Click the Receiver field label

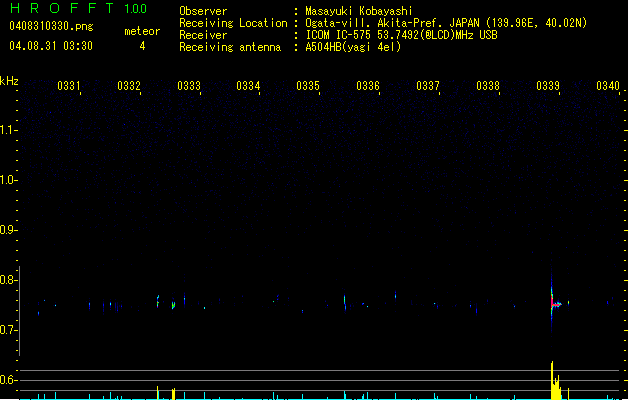(x=203, y=35)
